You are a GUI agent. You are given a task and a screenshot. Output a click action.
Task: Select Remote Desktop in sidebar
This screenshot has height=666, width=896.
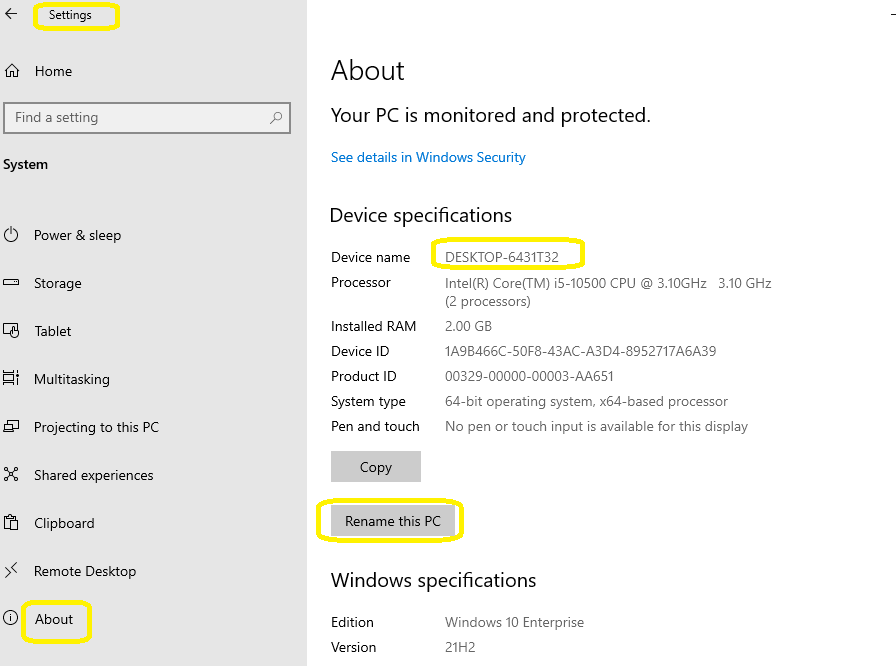(85, 571)
